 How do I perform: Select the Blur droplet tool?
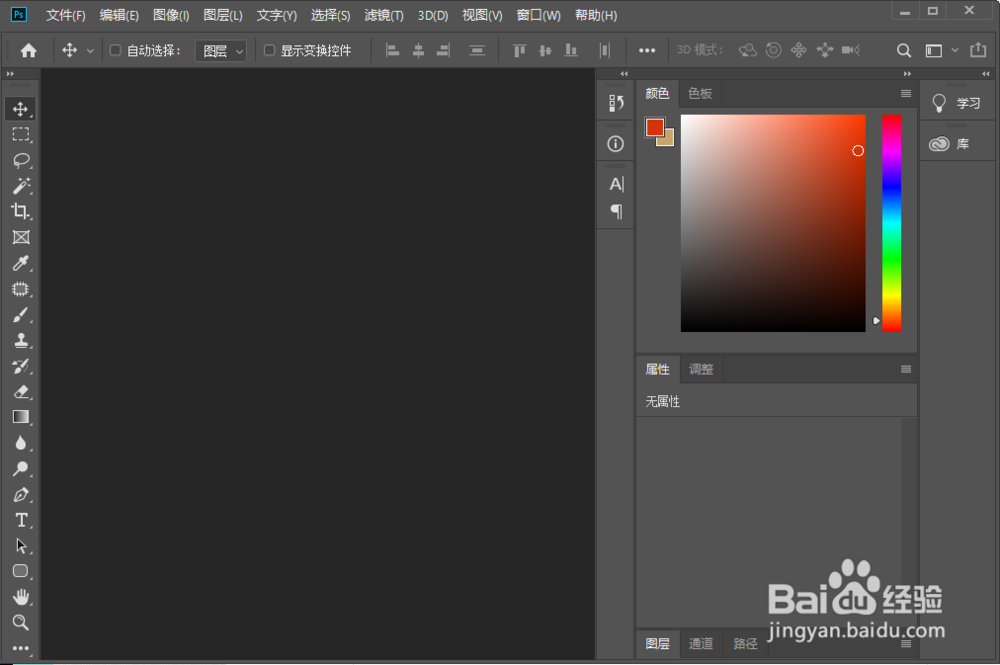pos(20,443)
